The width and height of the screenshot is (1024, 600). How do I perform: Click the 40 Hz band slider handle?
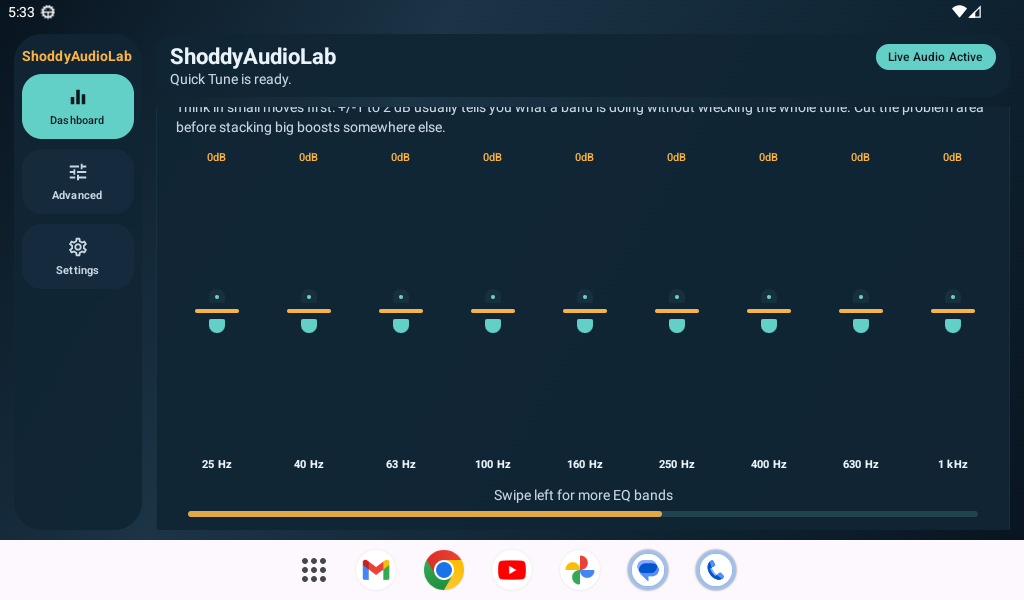(309, 311)
